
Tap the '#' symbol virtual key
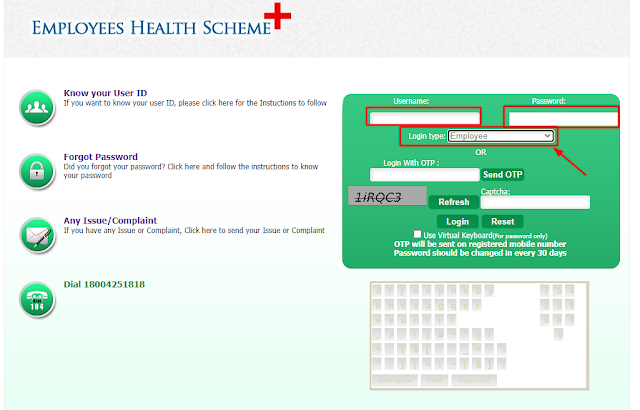tap(439, 335)
